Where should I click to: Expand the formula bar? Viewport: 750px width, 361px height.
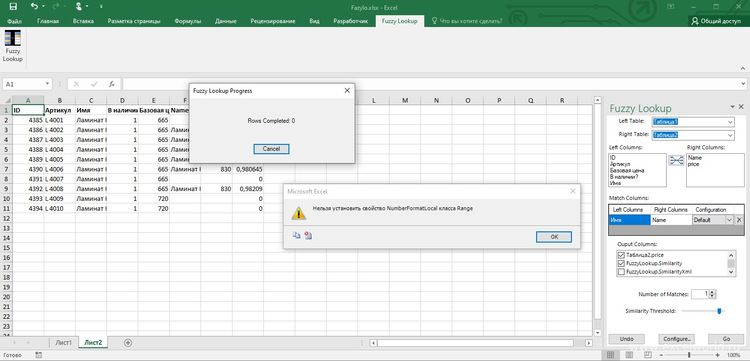(x=742, y=84)
